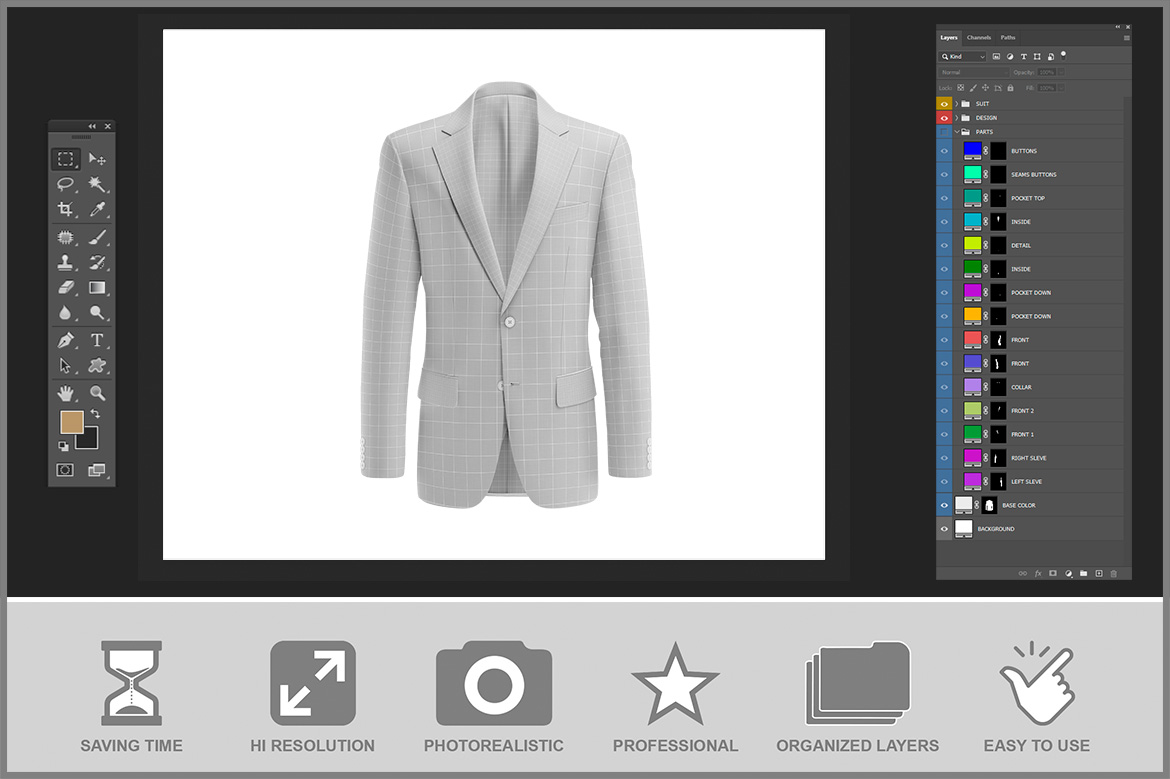Select the Horizontal Type tool
Screen dimensions: 1170x779
97,340
